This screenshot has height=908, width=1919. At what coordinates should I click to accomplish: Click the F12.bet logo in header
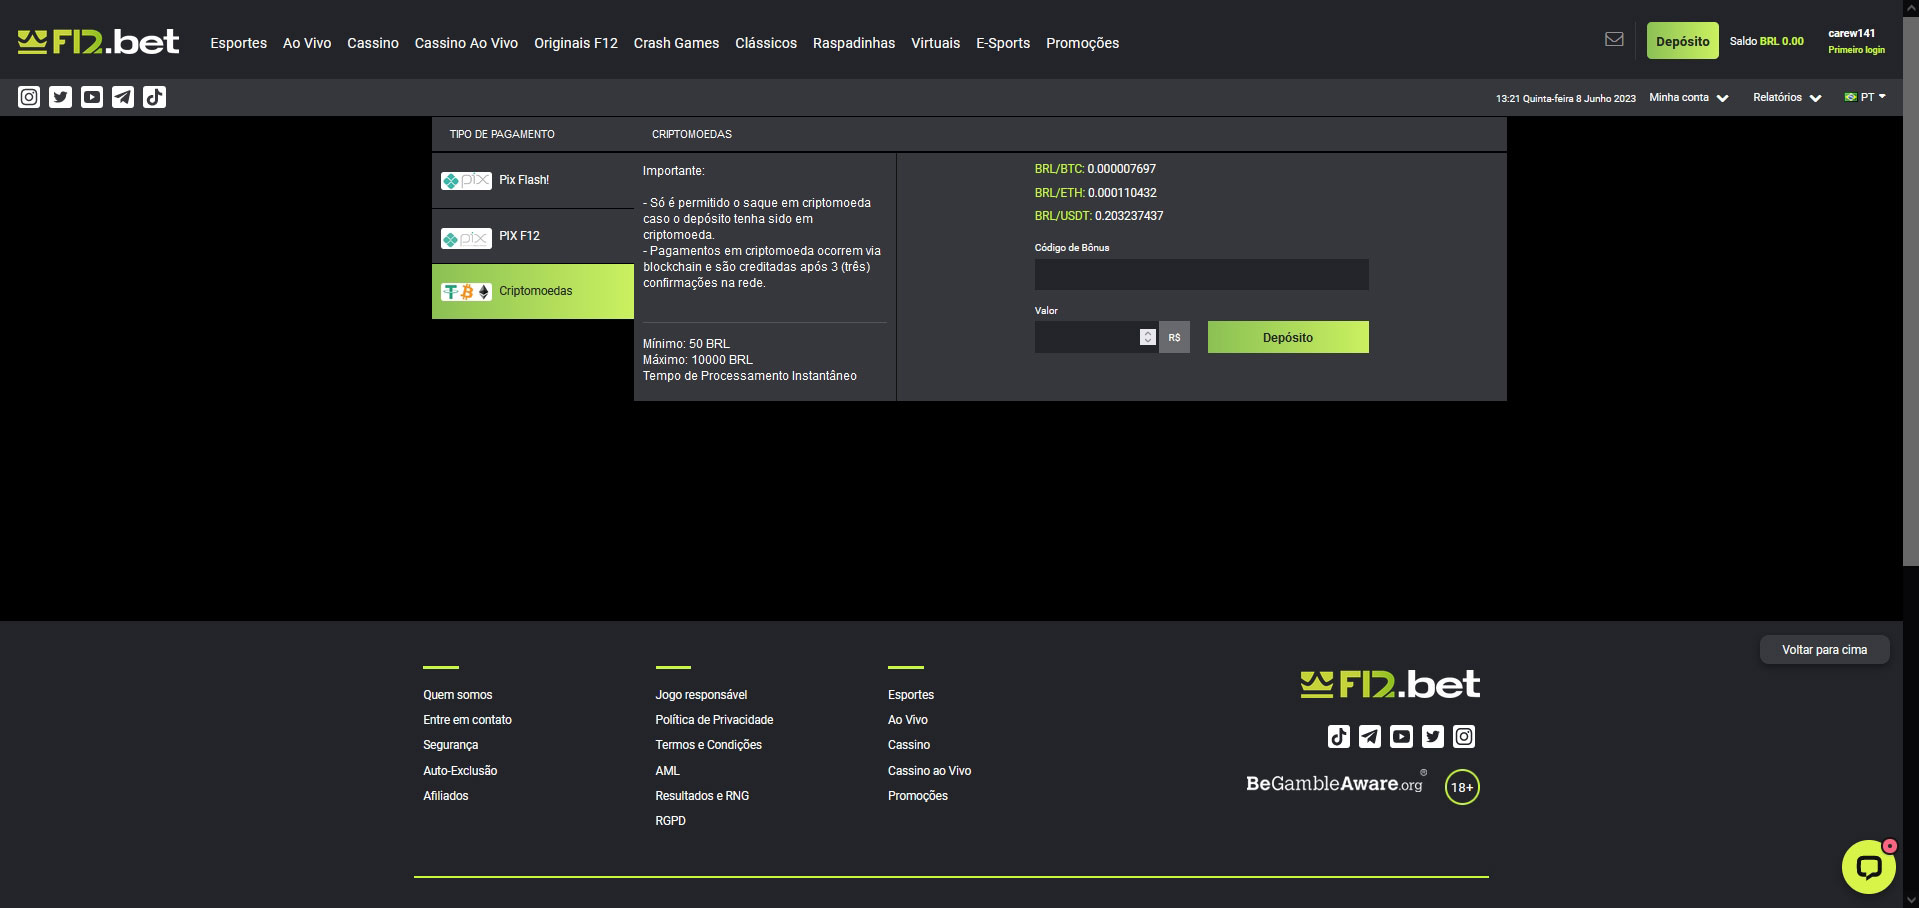98,41
